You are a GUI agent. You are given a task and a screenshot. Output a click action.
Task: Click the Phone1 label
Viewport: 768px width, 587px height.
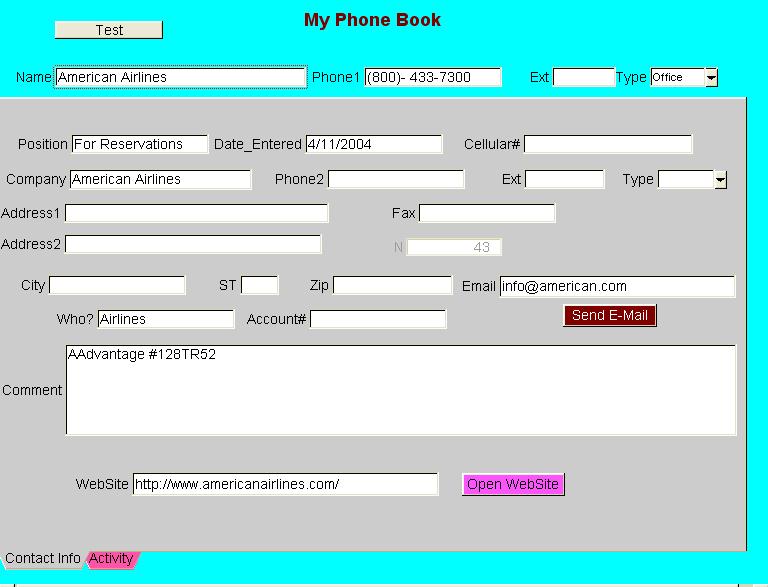coord(336,77)
